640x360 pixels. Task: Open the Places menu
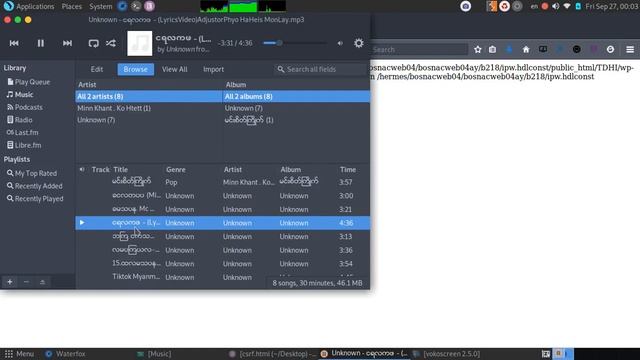point(72,6)
